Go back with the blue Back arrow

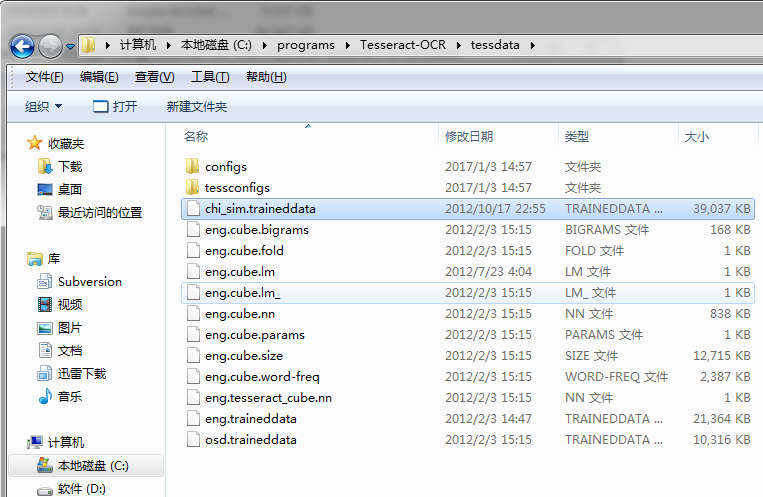click(22, 47)
